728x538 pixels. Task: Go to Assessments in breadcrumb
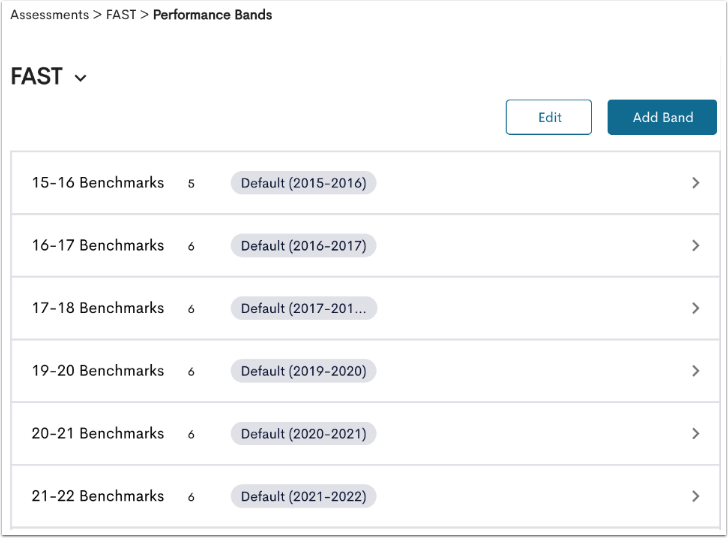(x=50, y=15)
